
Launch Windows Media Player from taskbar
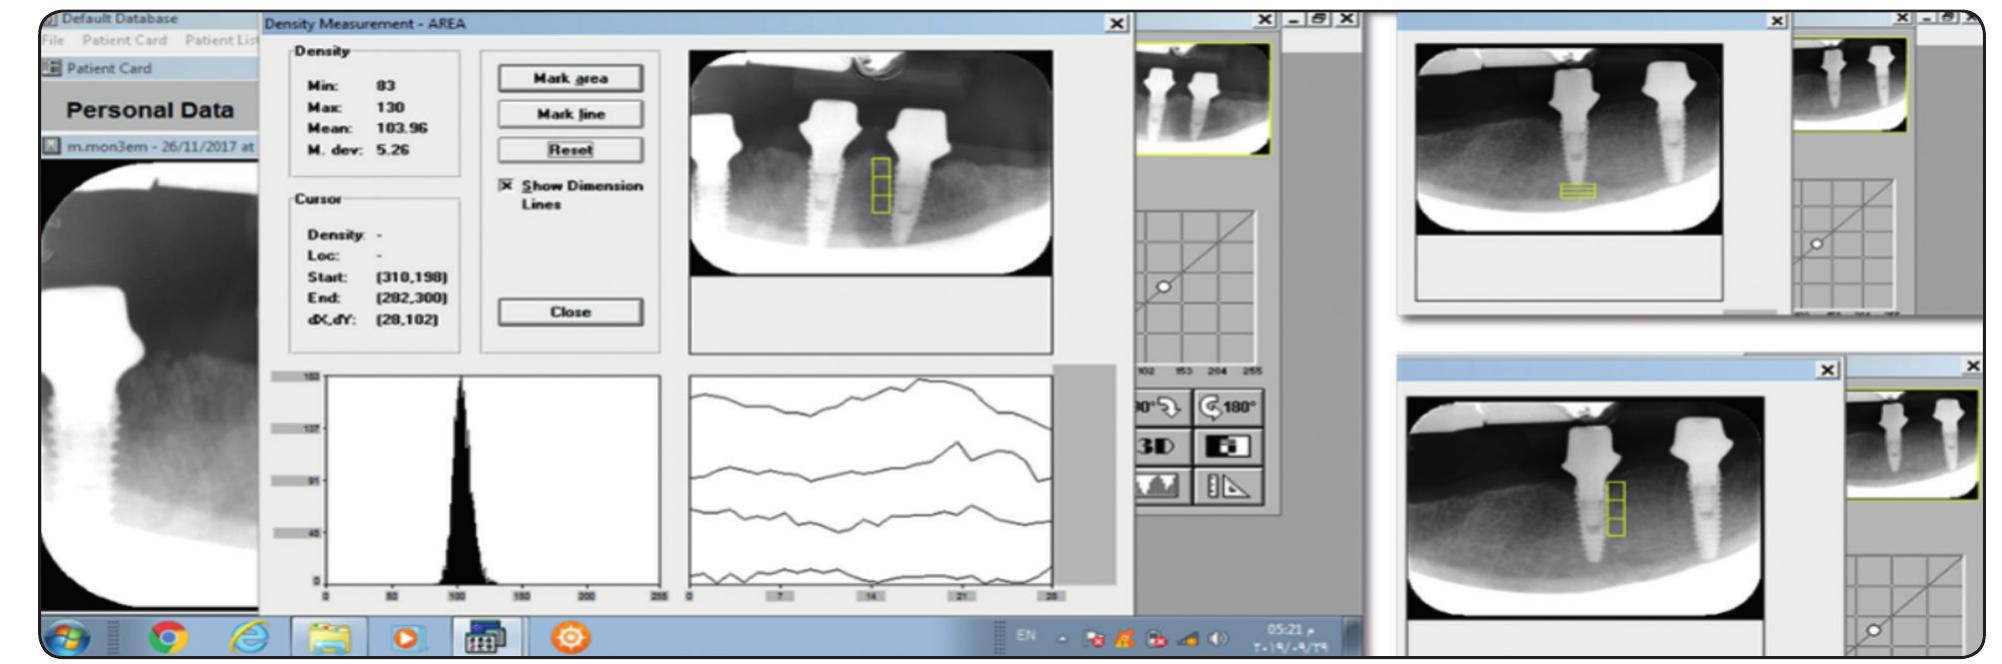(406, 637)
